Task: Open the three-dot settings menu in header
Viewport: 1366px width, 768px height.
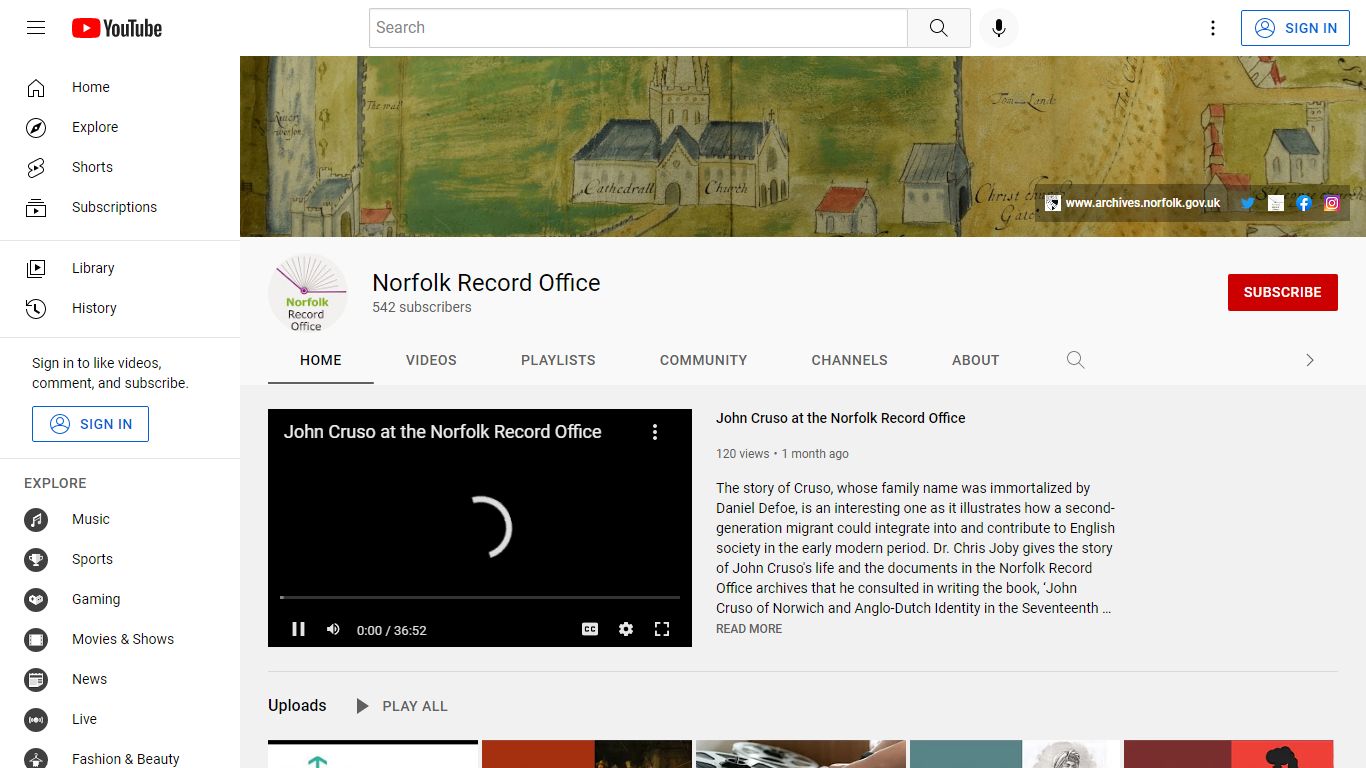Action: pyautogui.click(x=1213, y=28)
